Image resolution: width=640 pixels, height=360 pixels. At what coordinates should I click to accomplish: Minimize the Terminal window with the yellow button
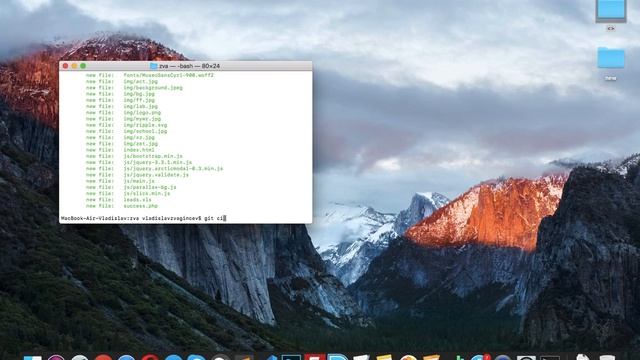coord(74,66)
